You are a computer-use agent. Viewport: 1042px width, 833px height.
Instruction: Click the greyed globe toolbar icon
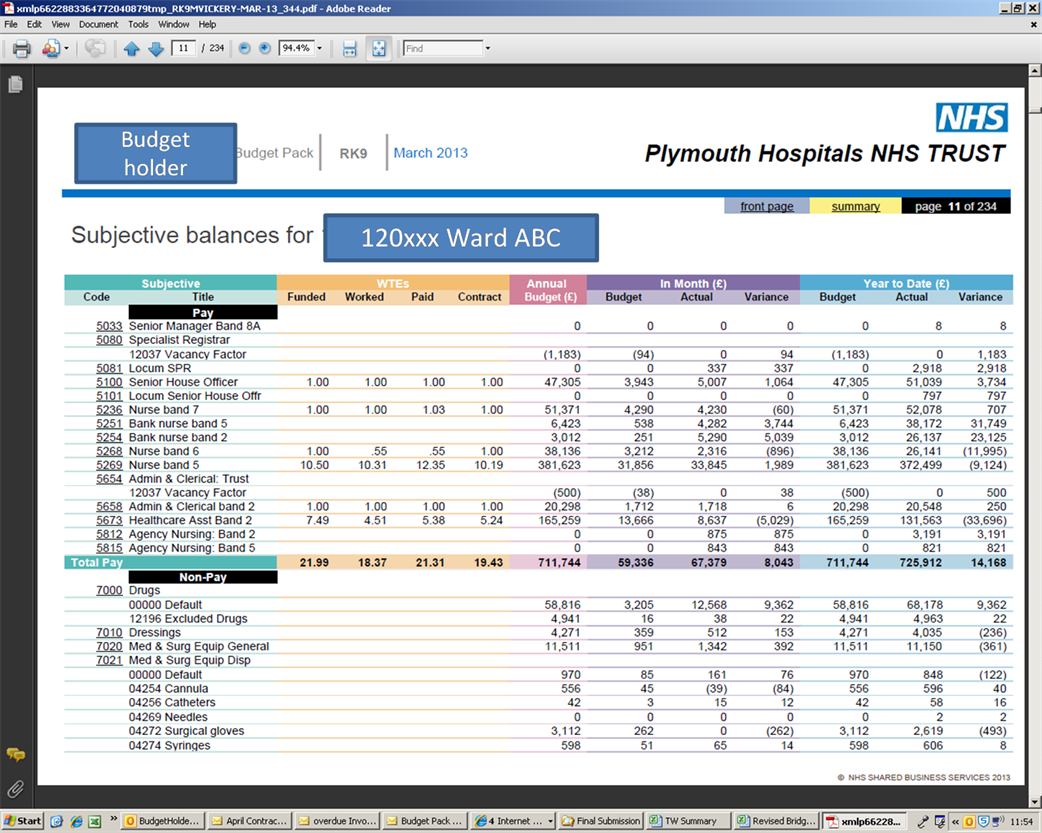pos(95,49)
